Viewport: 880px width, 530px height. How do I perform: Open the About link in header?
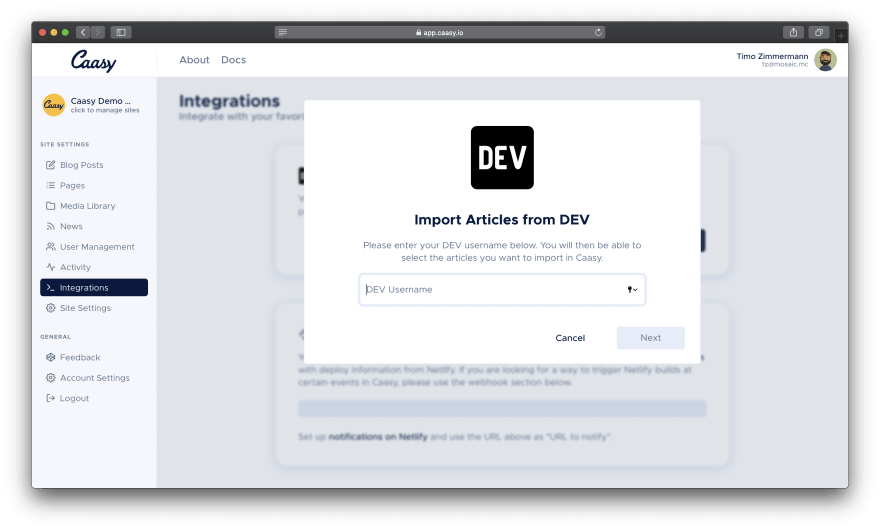(x=194, y=60)
